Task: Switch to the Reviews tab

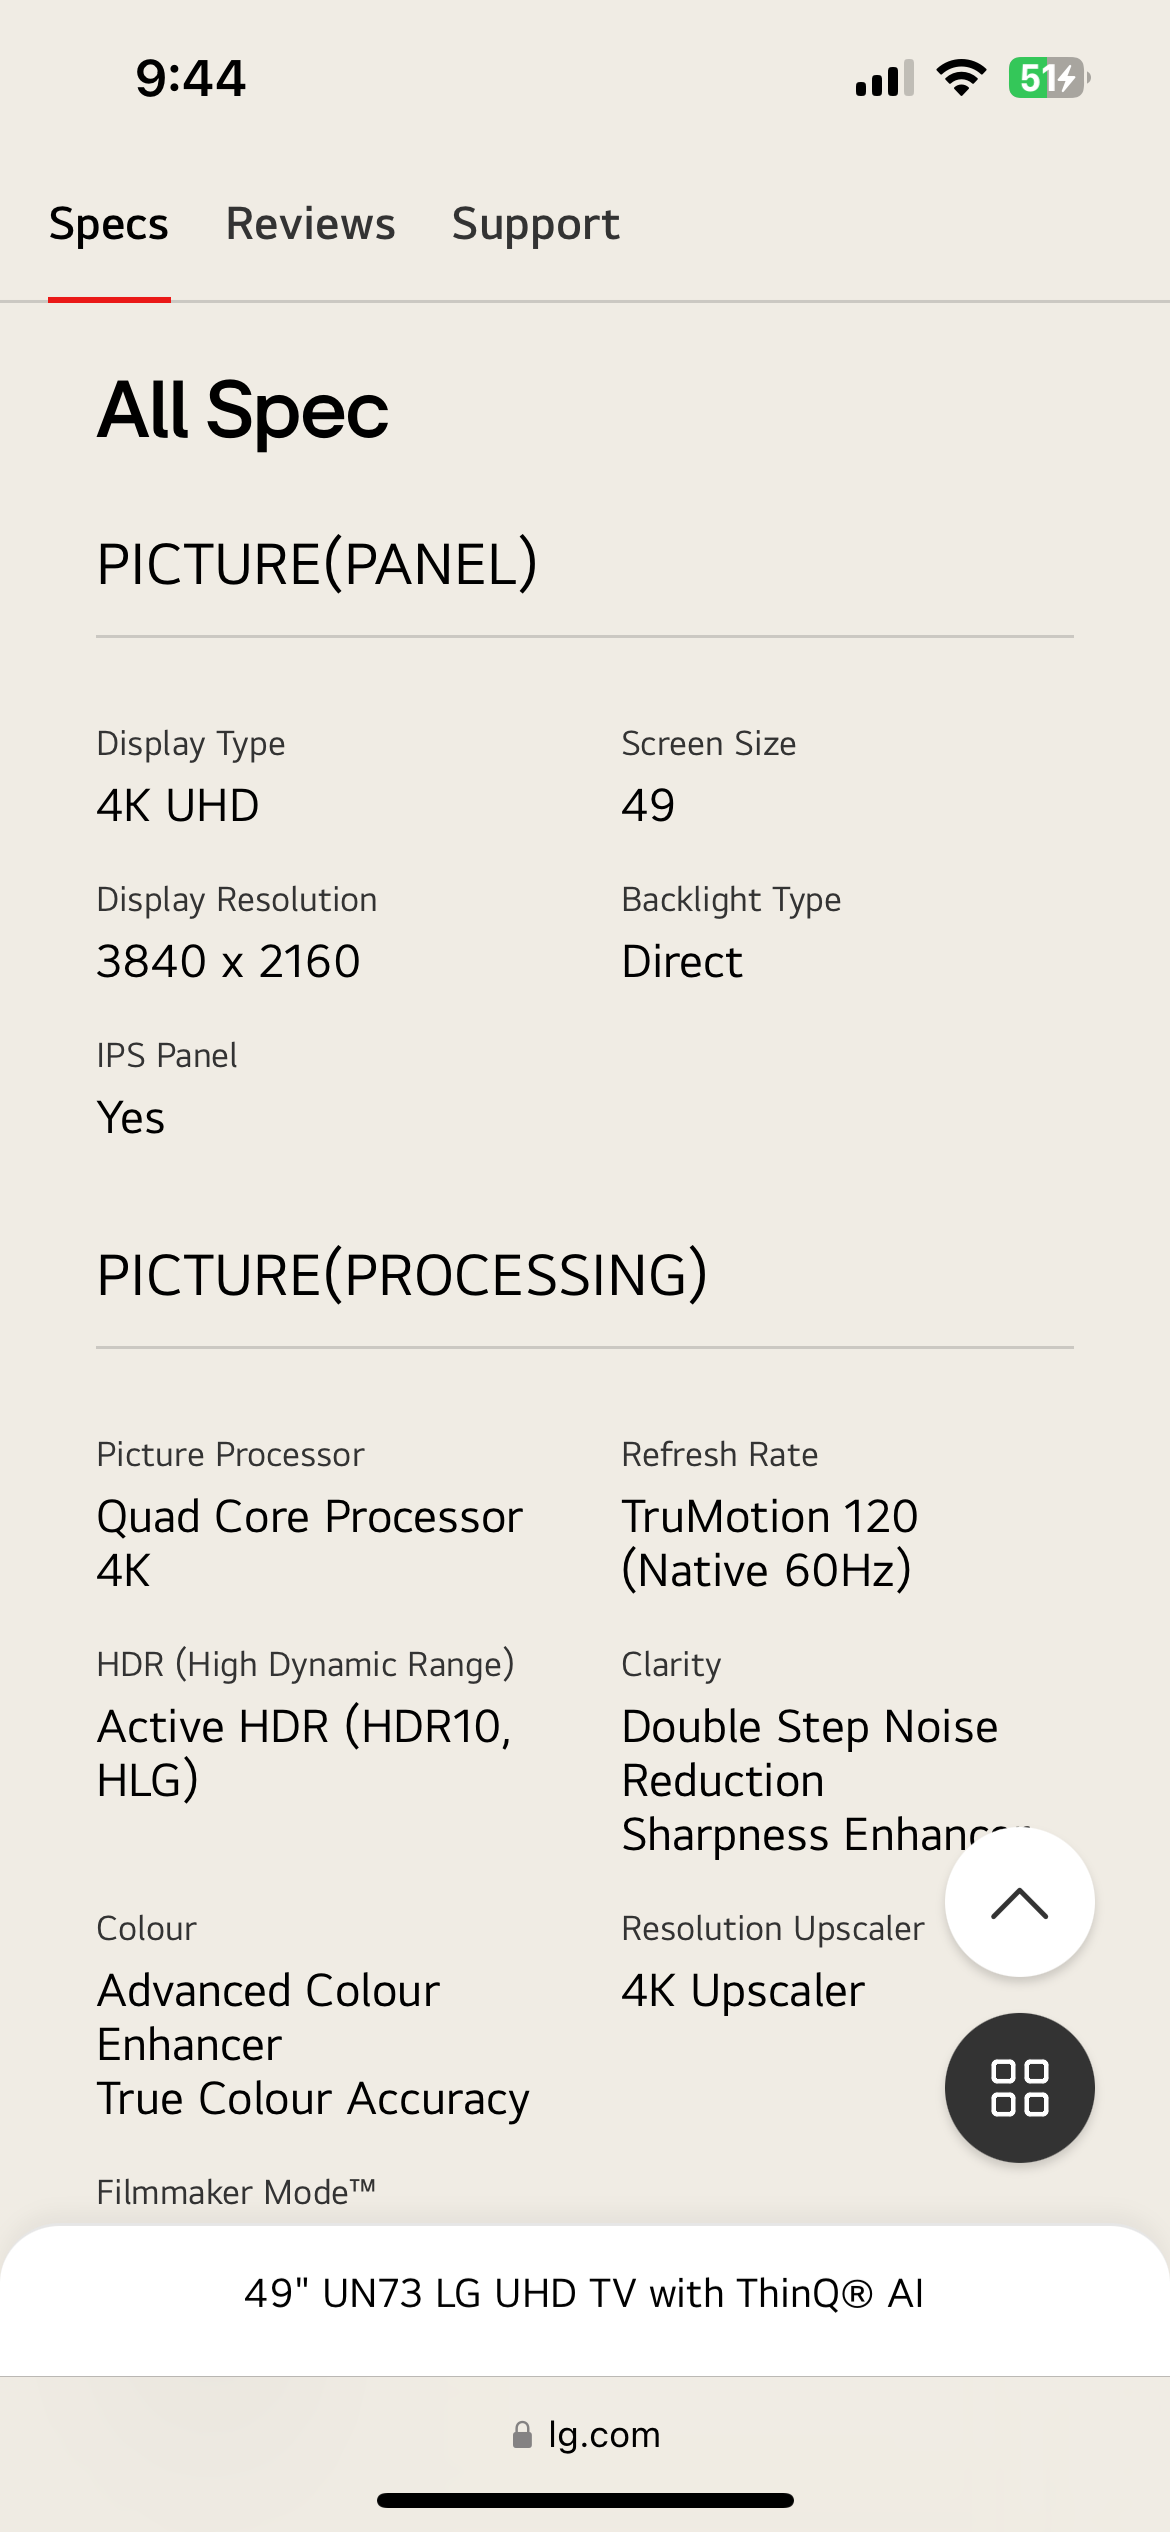Action: [x=311, y=224]
